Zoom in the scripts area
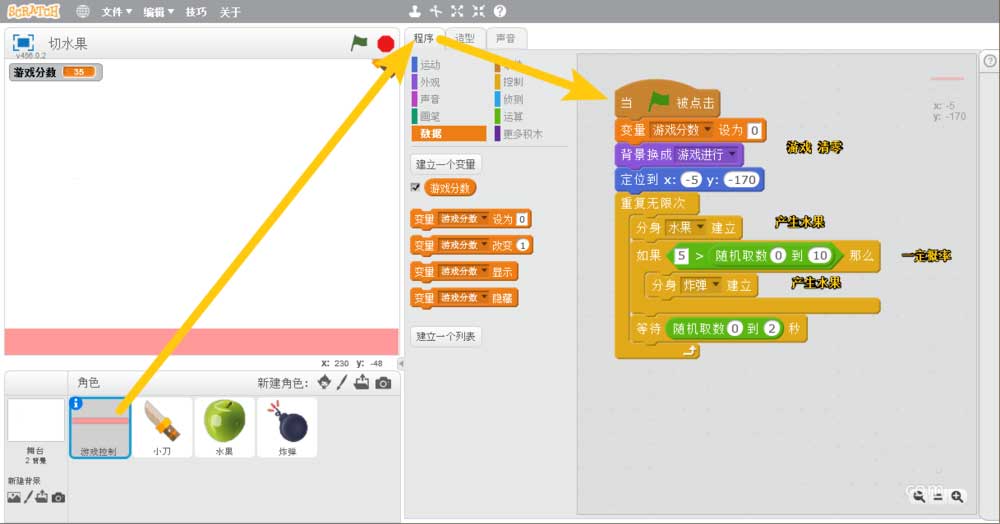Screen dimensions: 1000x524 957,496
